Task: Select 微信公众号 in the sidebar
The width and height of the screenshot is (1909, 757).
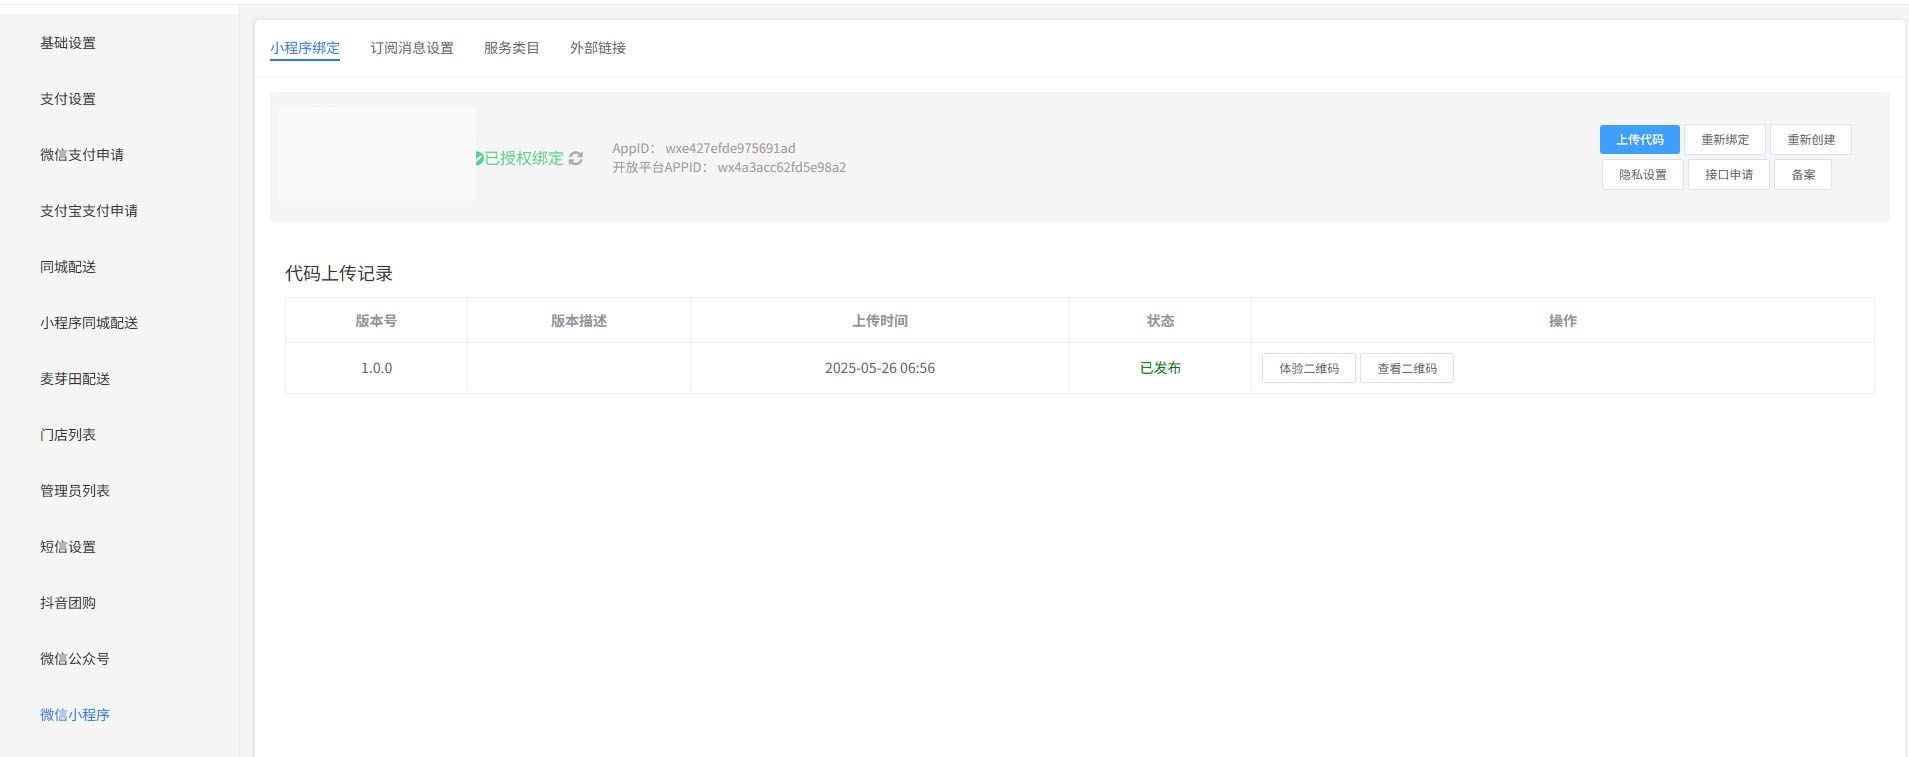Action: tap(75, 659)
